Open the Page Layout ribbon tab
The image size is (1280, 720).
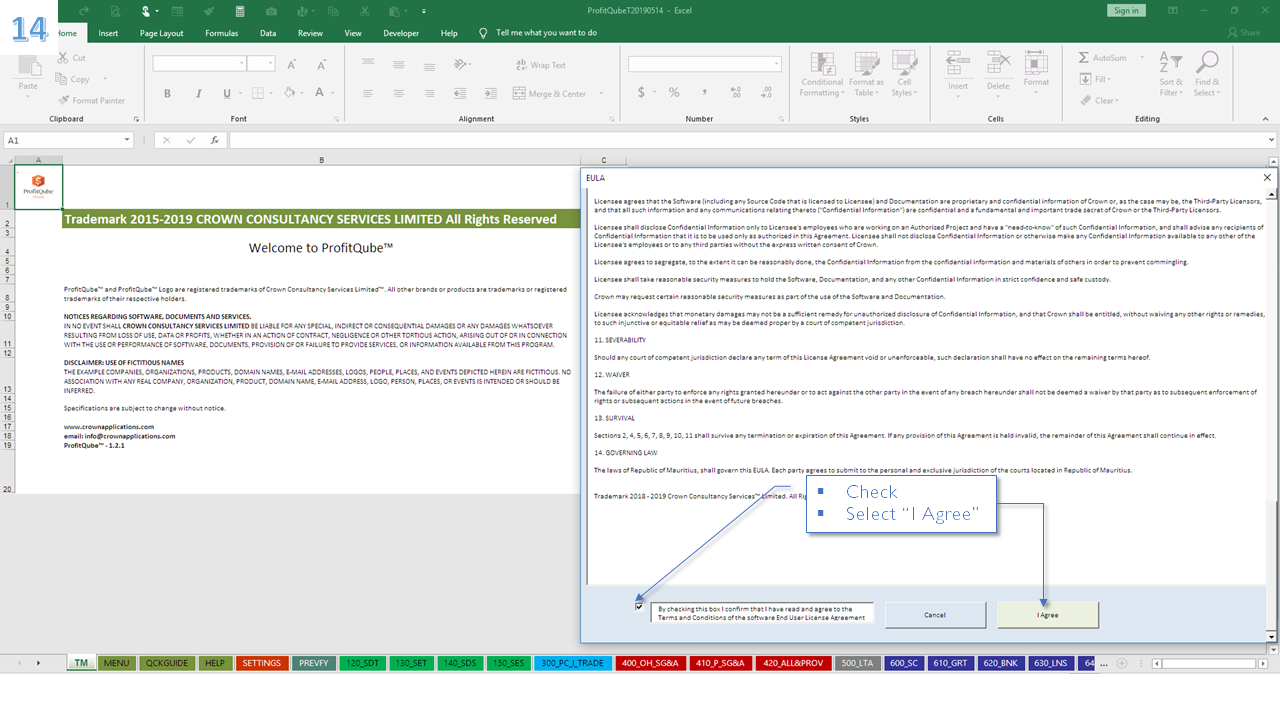(x=161, y=33)
